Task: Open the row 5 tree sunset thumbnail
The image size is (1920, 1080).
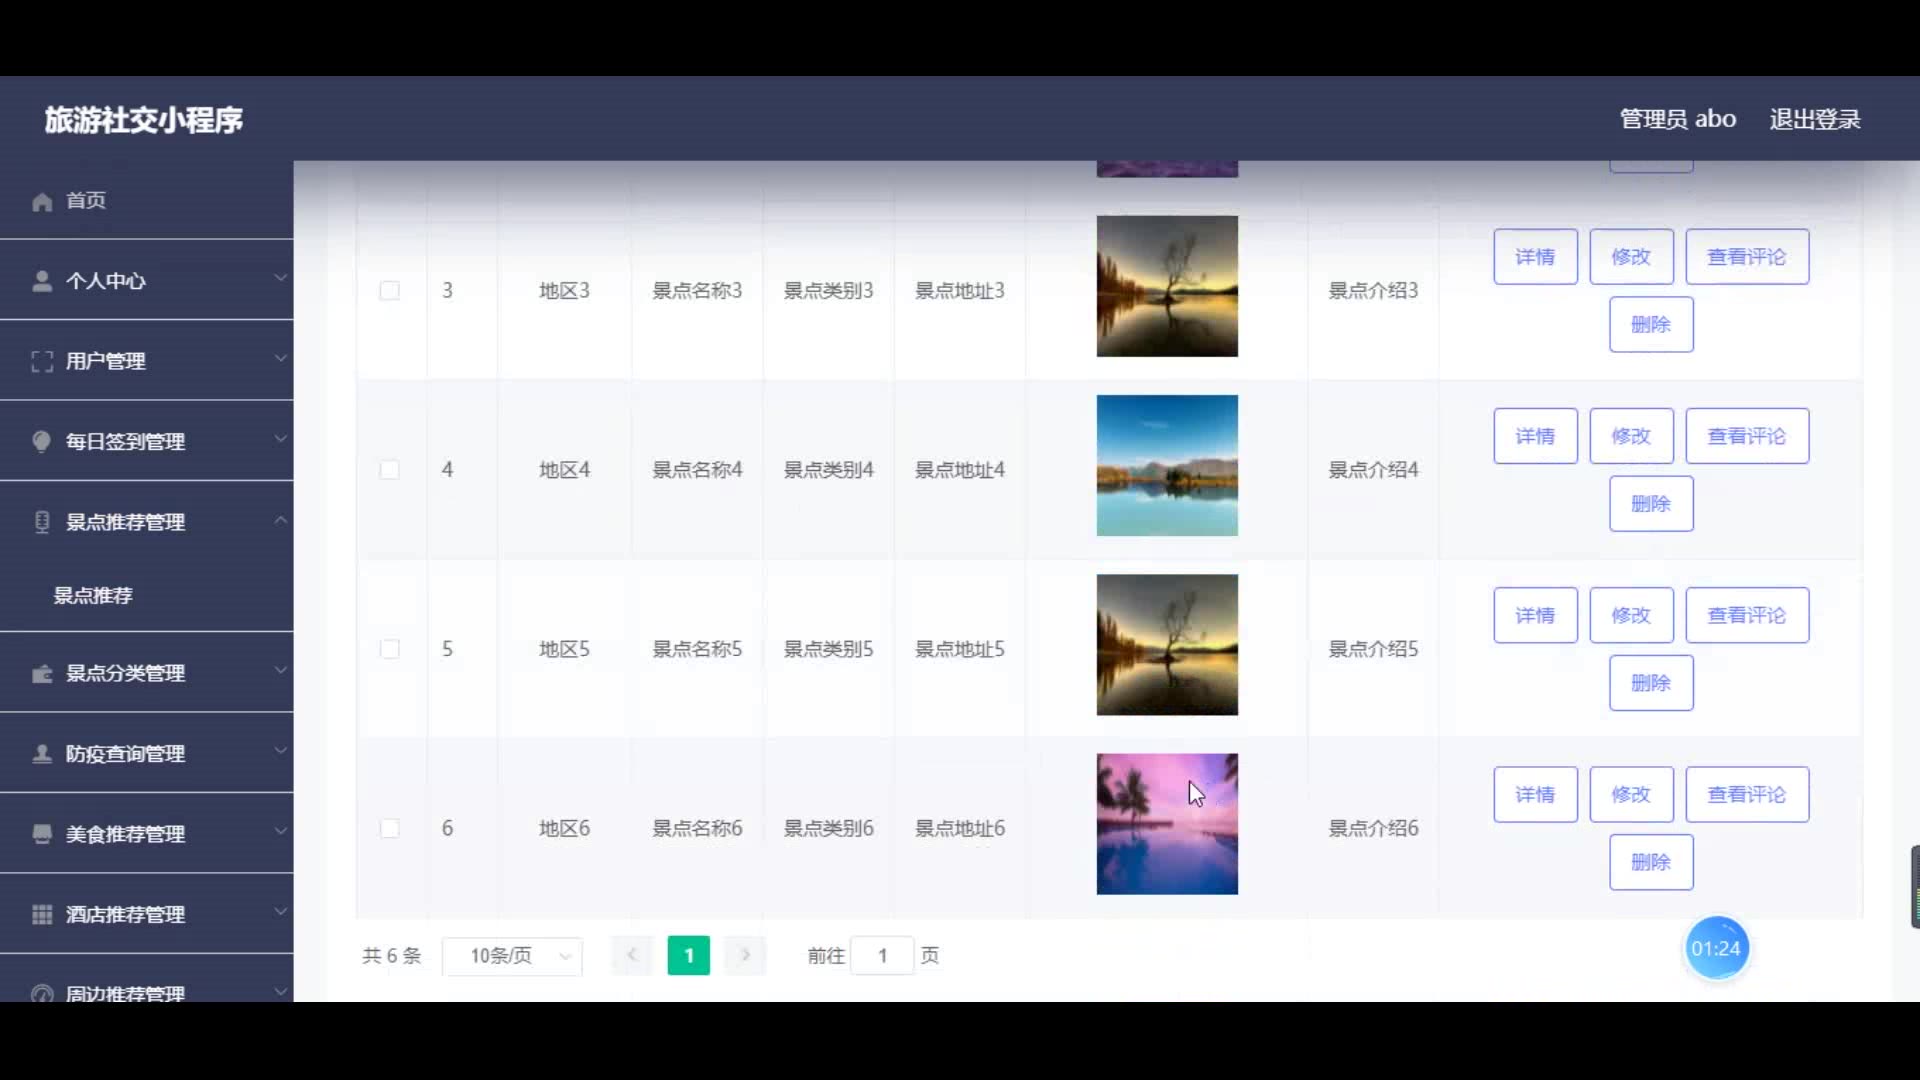Action: [1167, 644]
